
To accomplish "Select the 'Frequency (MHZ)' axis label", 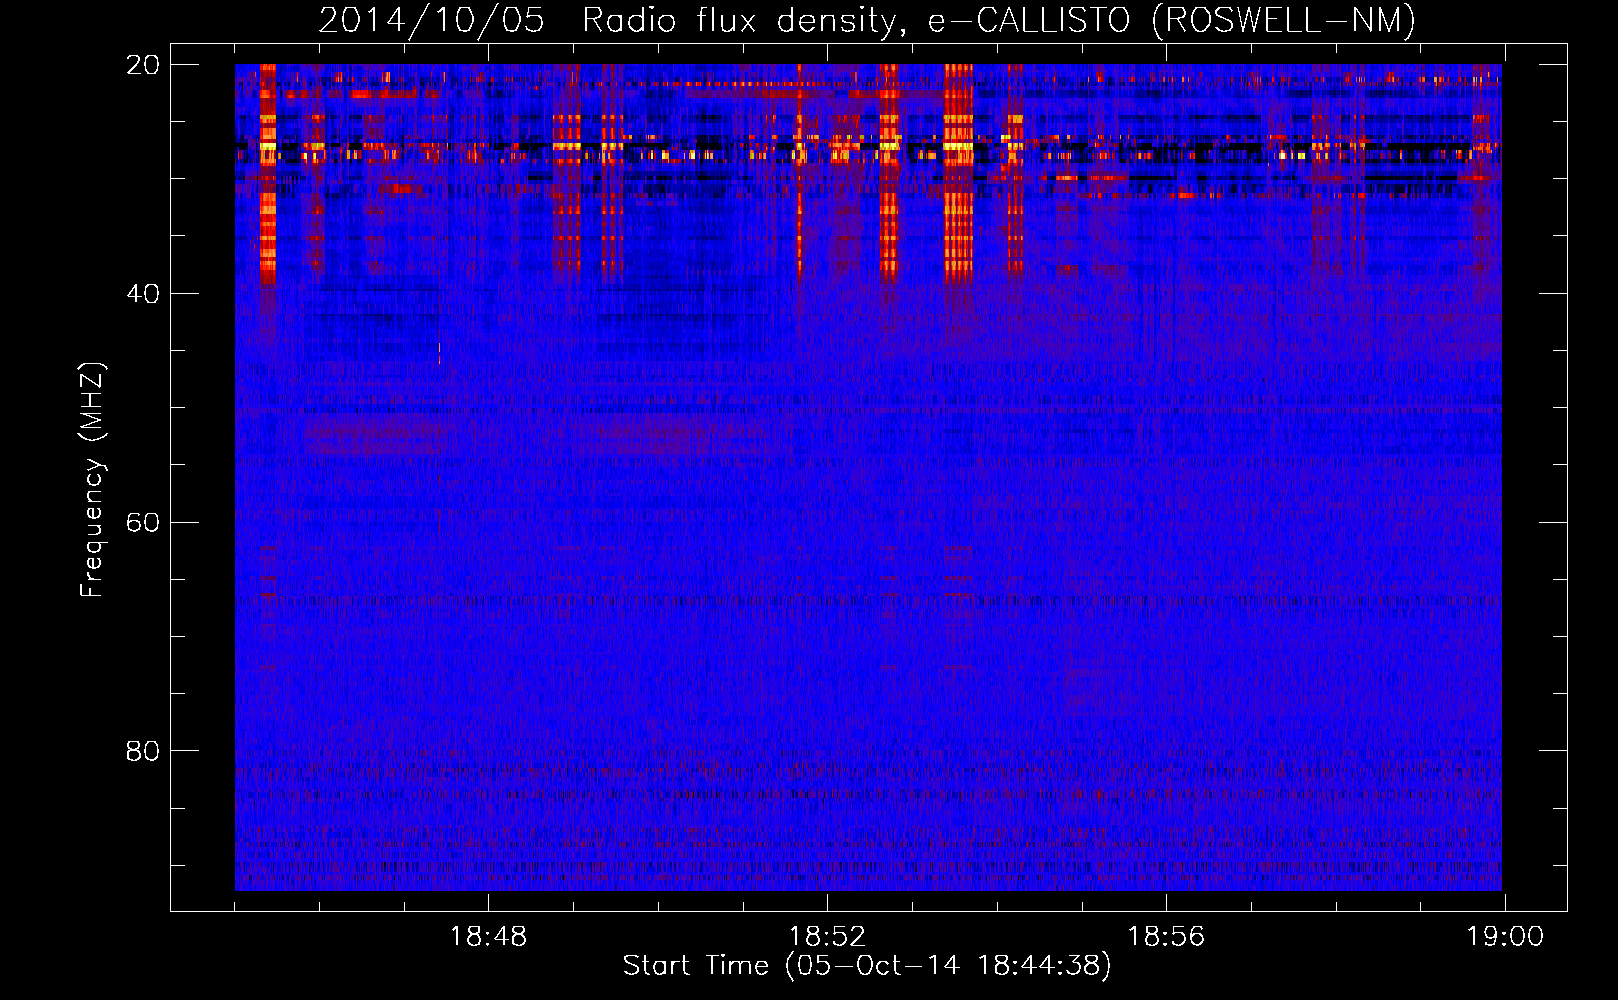I will 91,480.
